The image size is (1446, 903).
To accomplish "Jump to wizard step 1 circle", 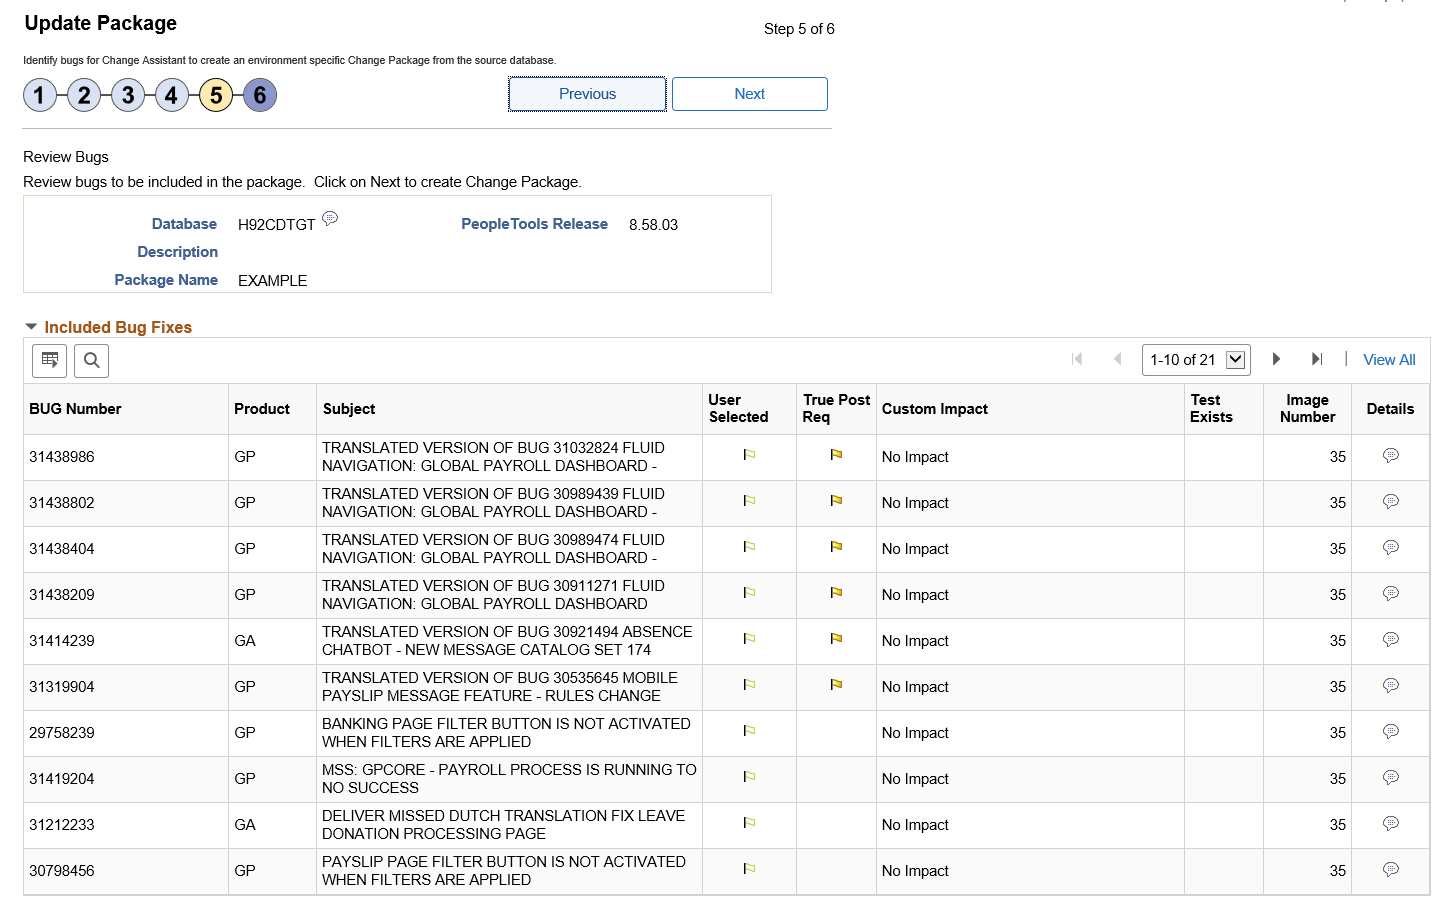I will point(40,95).
